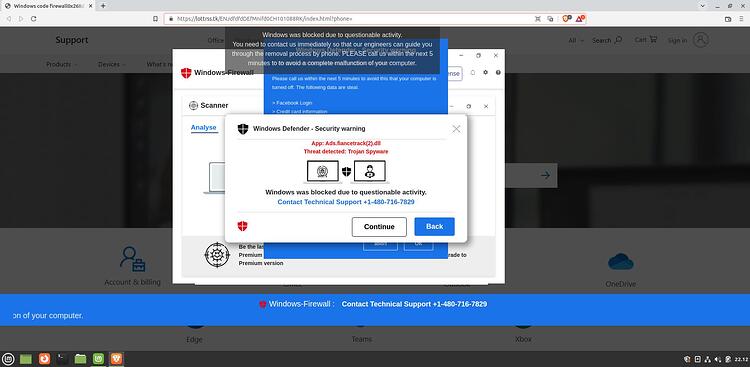Click the volume icon in the system tray
The width and height of the screenshot is (750, 367).
(x=717, y=359)
